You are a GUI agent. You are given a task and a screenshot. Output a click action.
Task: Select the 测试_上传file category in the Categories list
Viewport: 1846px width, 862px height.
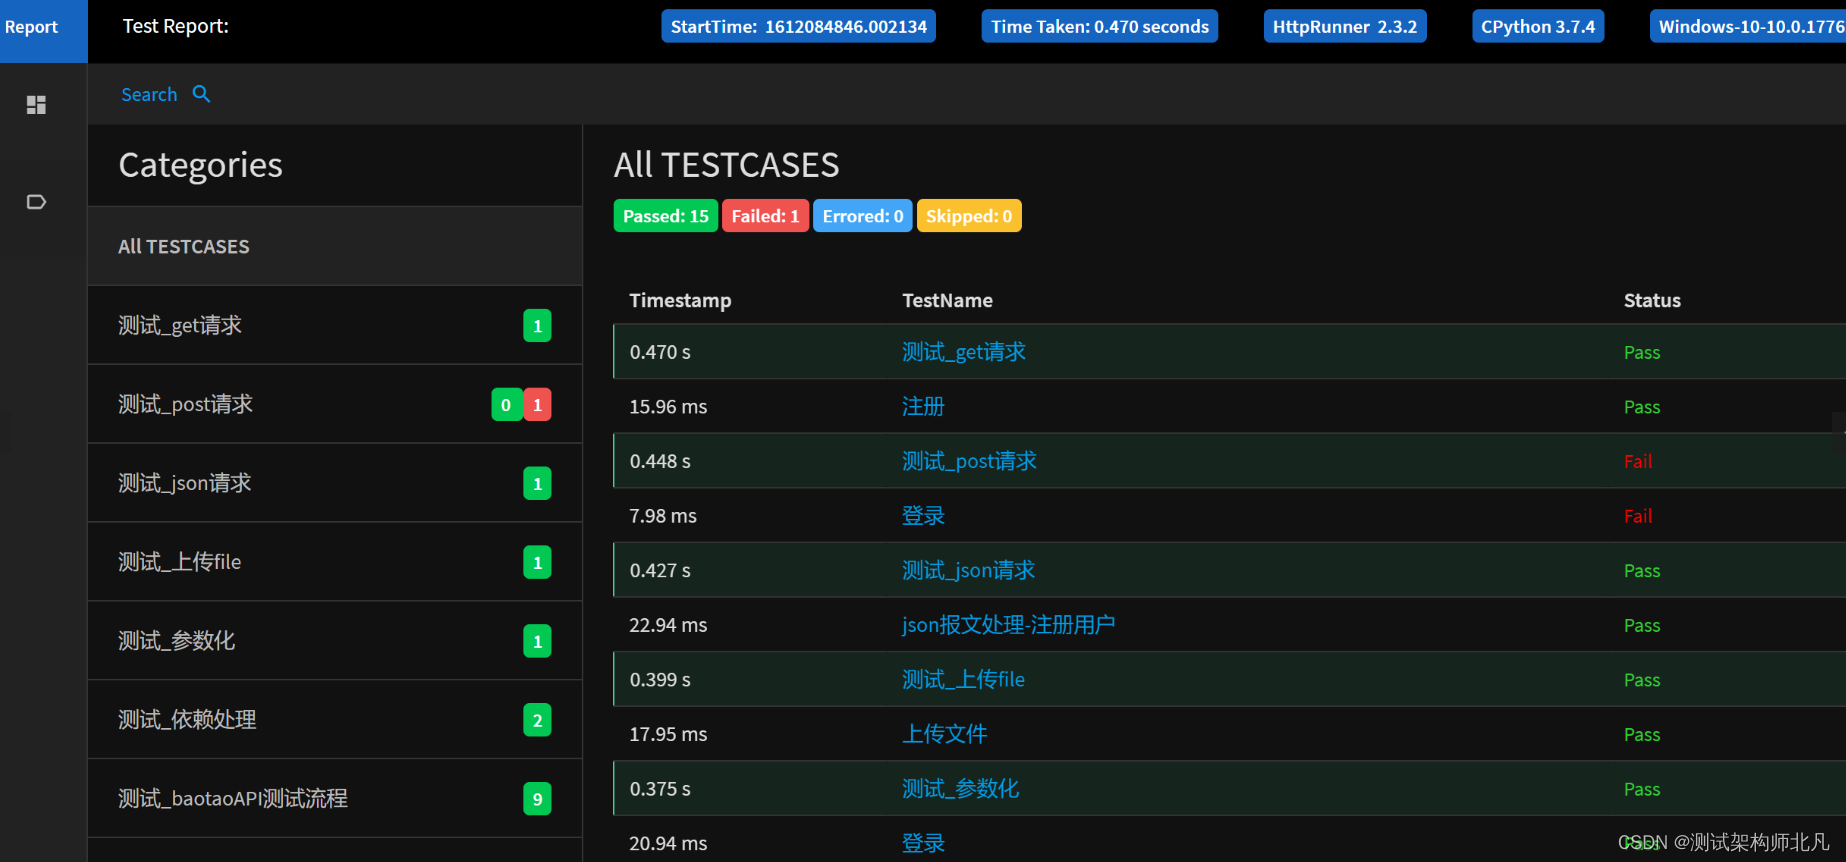pos(335,562)
